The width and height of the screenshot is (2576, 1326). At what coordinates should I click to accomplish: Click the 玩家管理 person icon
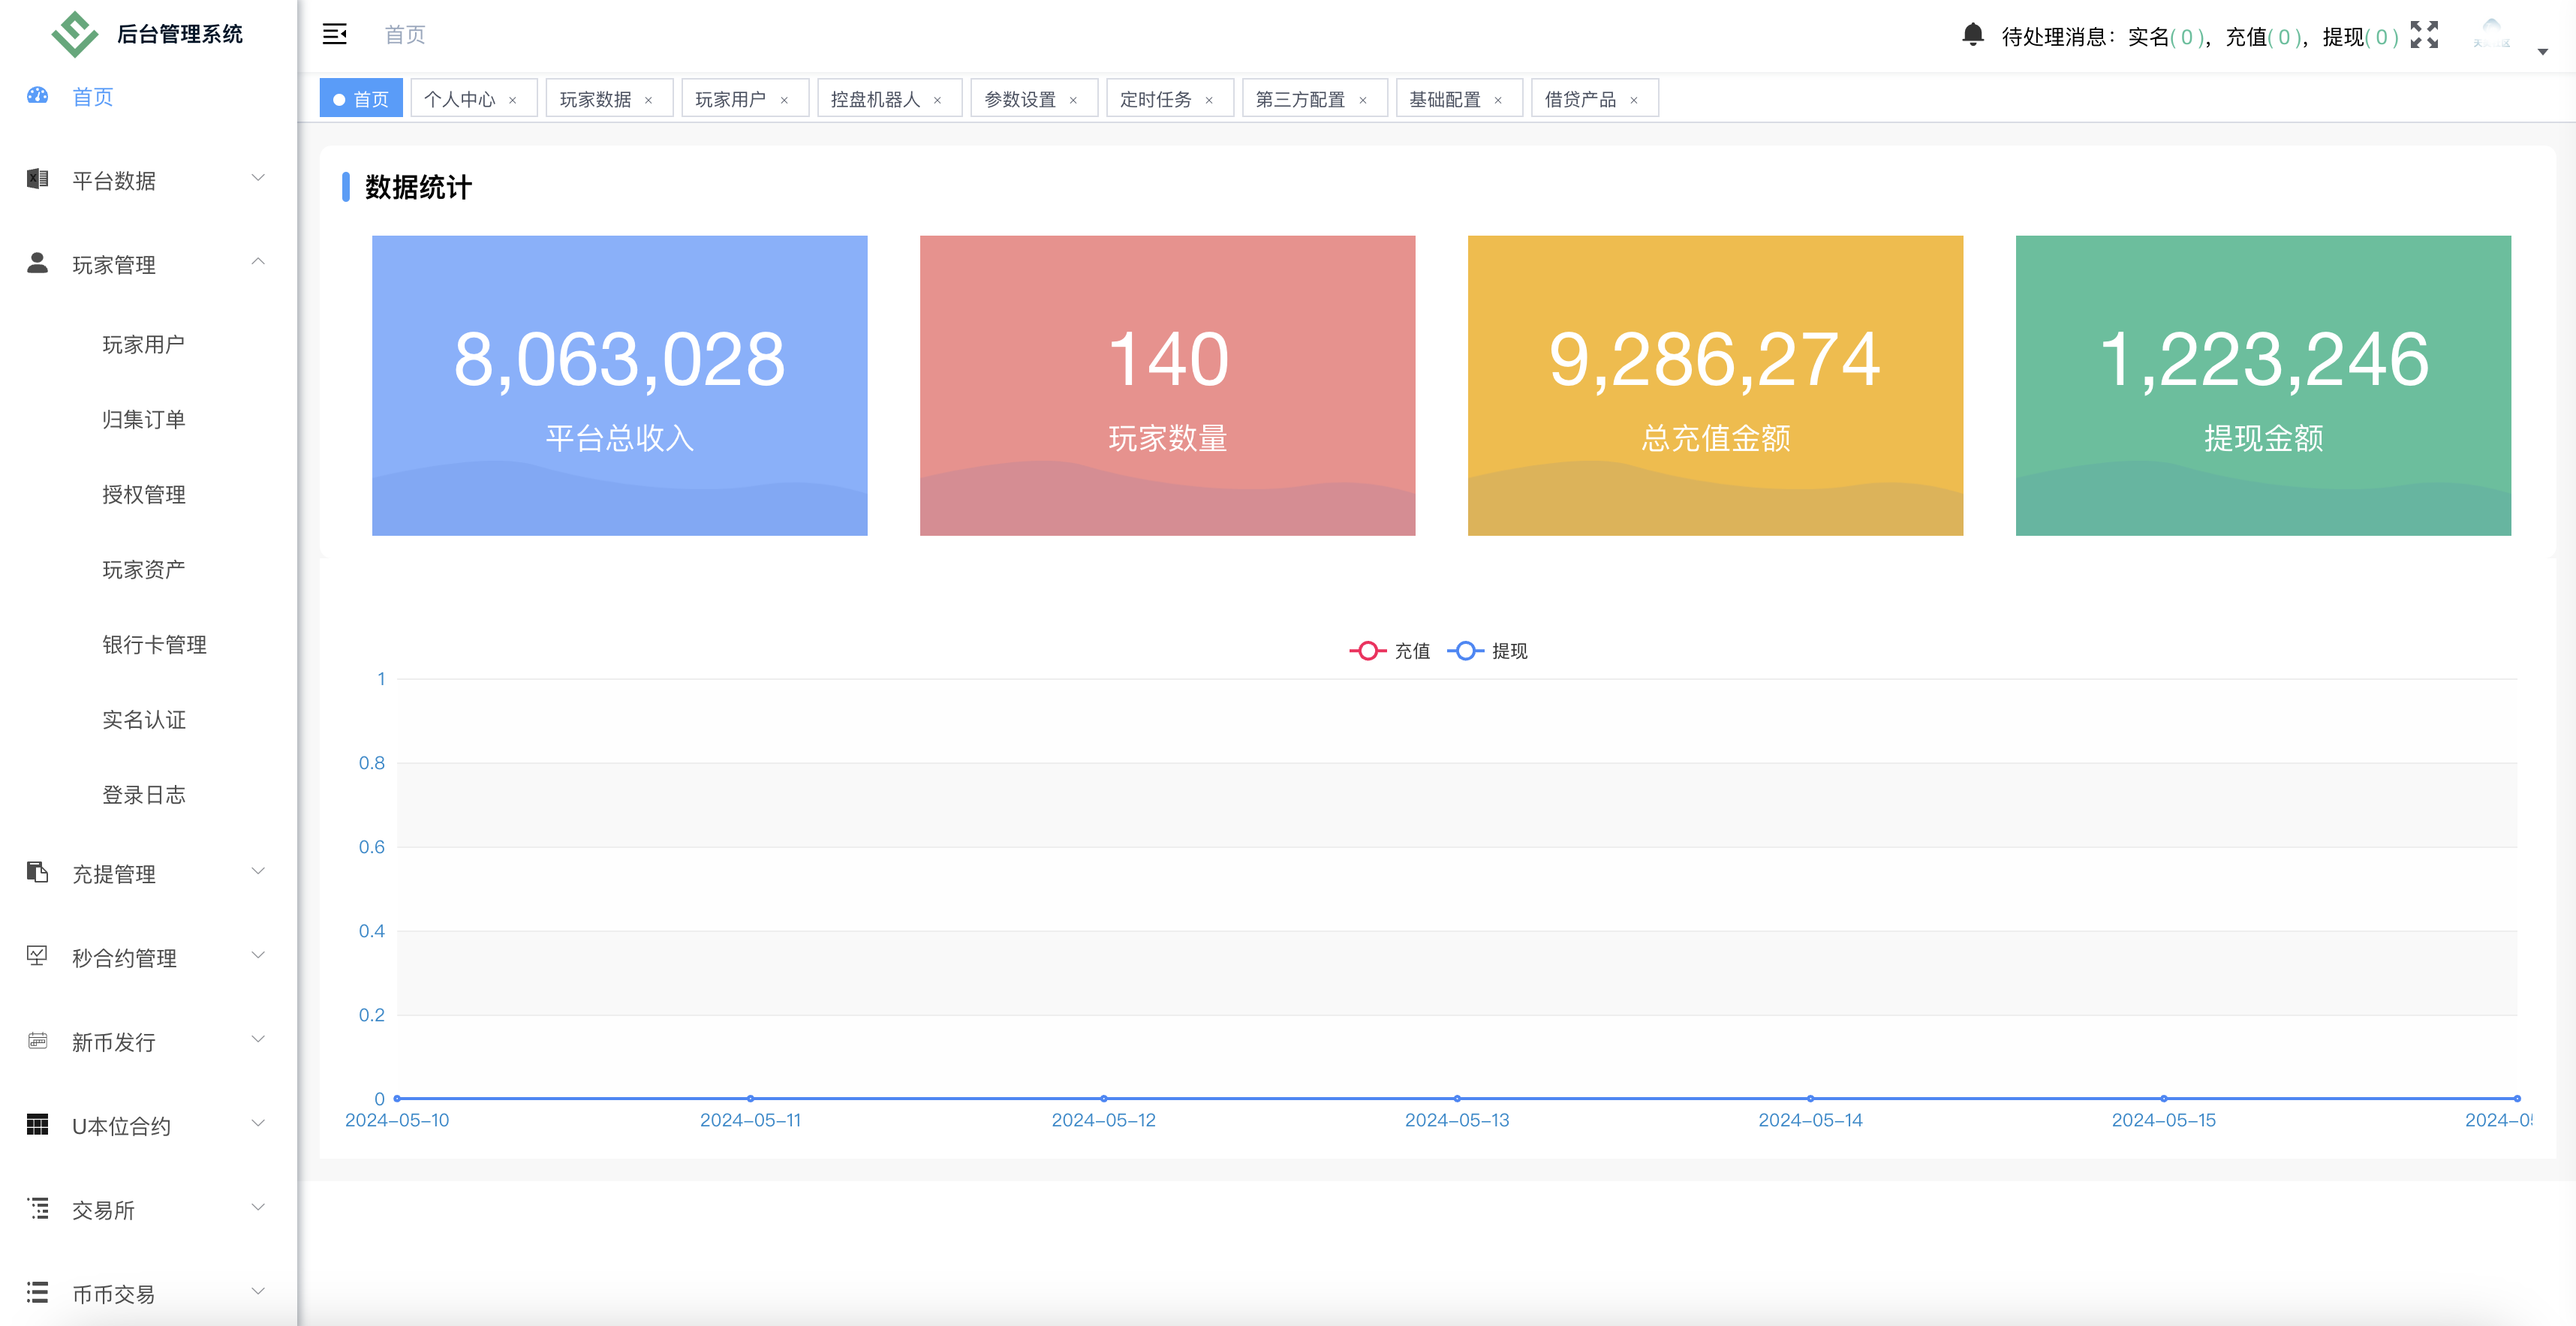point(37,263)
